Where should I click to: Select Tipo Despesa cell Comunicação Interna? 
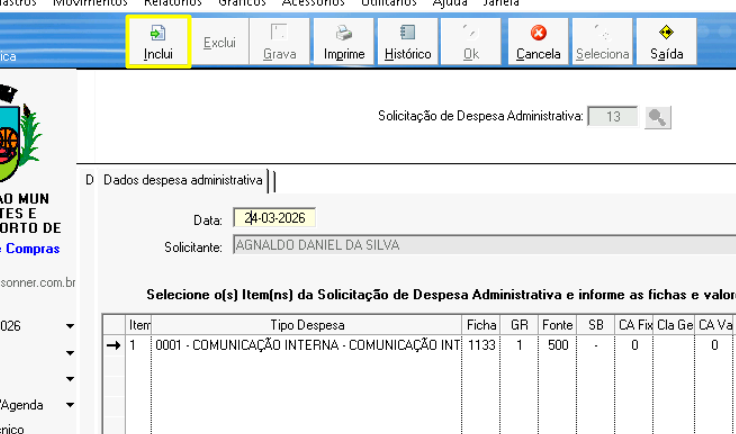306,345
